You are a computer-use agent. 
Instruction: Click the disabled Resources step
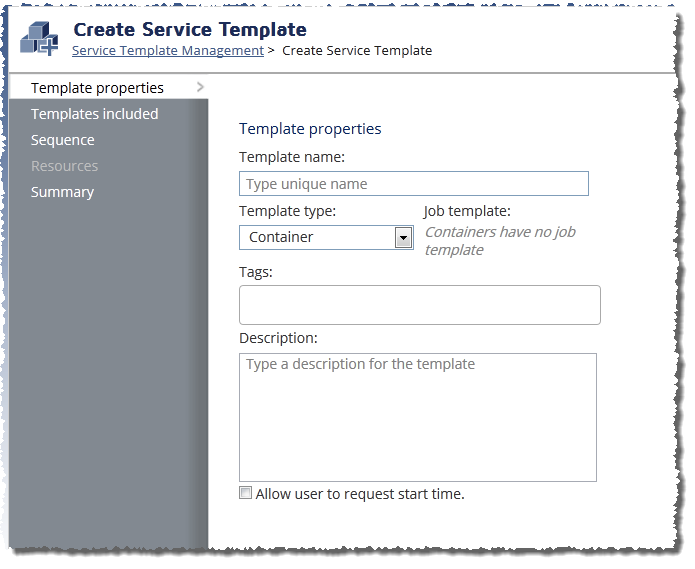pyautogui.click(x=64, y=166)
